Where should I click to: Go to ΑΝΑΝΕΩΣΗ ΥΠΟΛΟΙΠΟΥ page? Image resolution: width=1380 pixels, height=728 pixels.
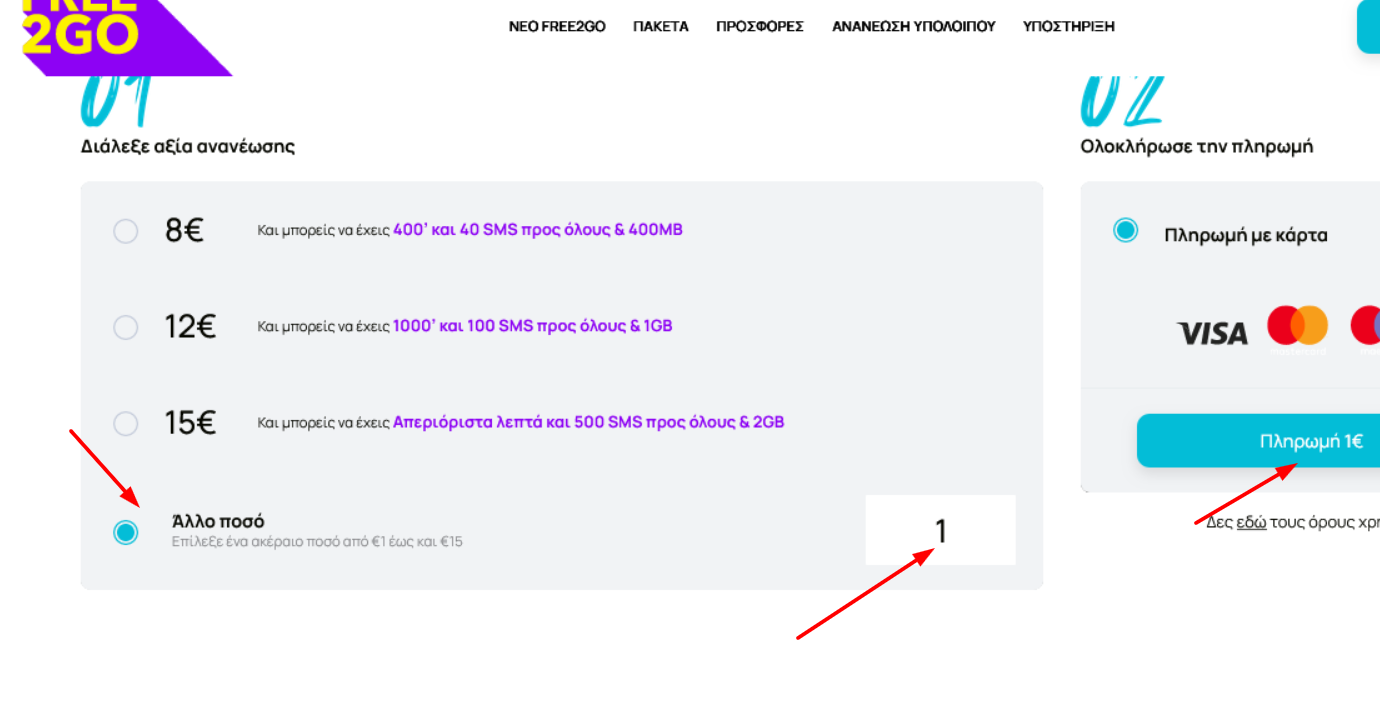coord(914,27)
